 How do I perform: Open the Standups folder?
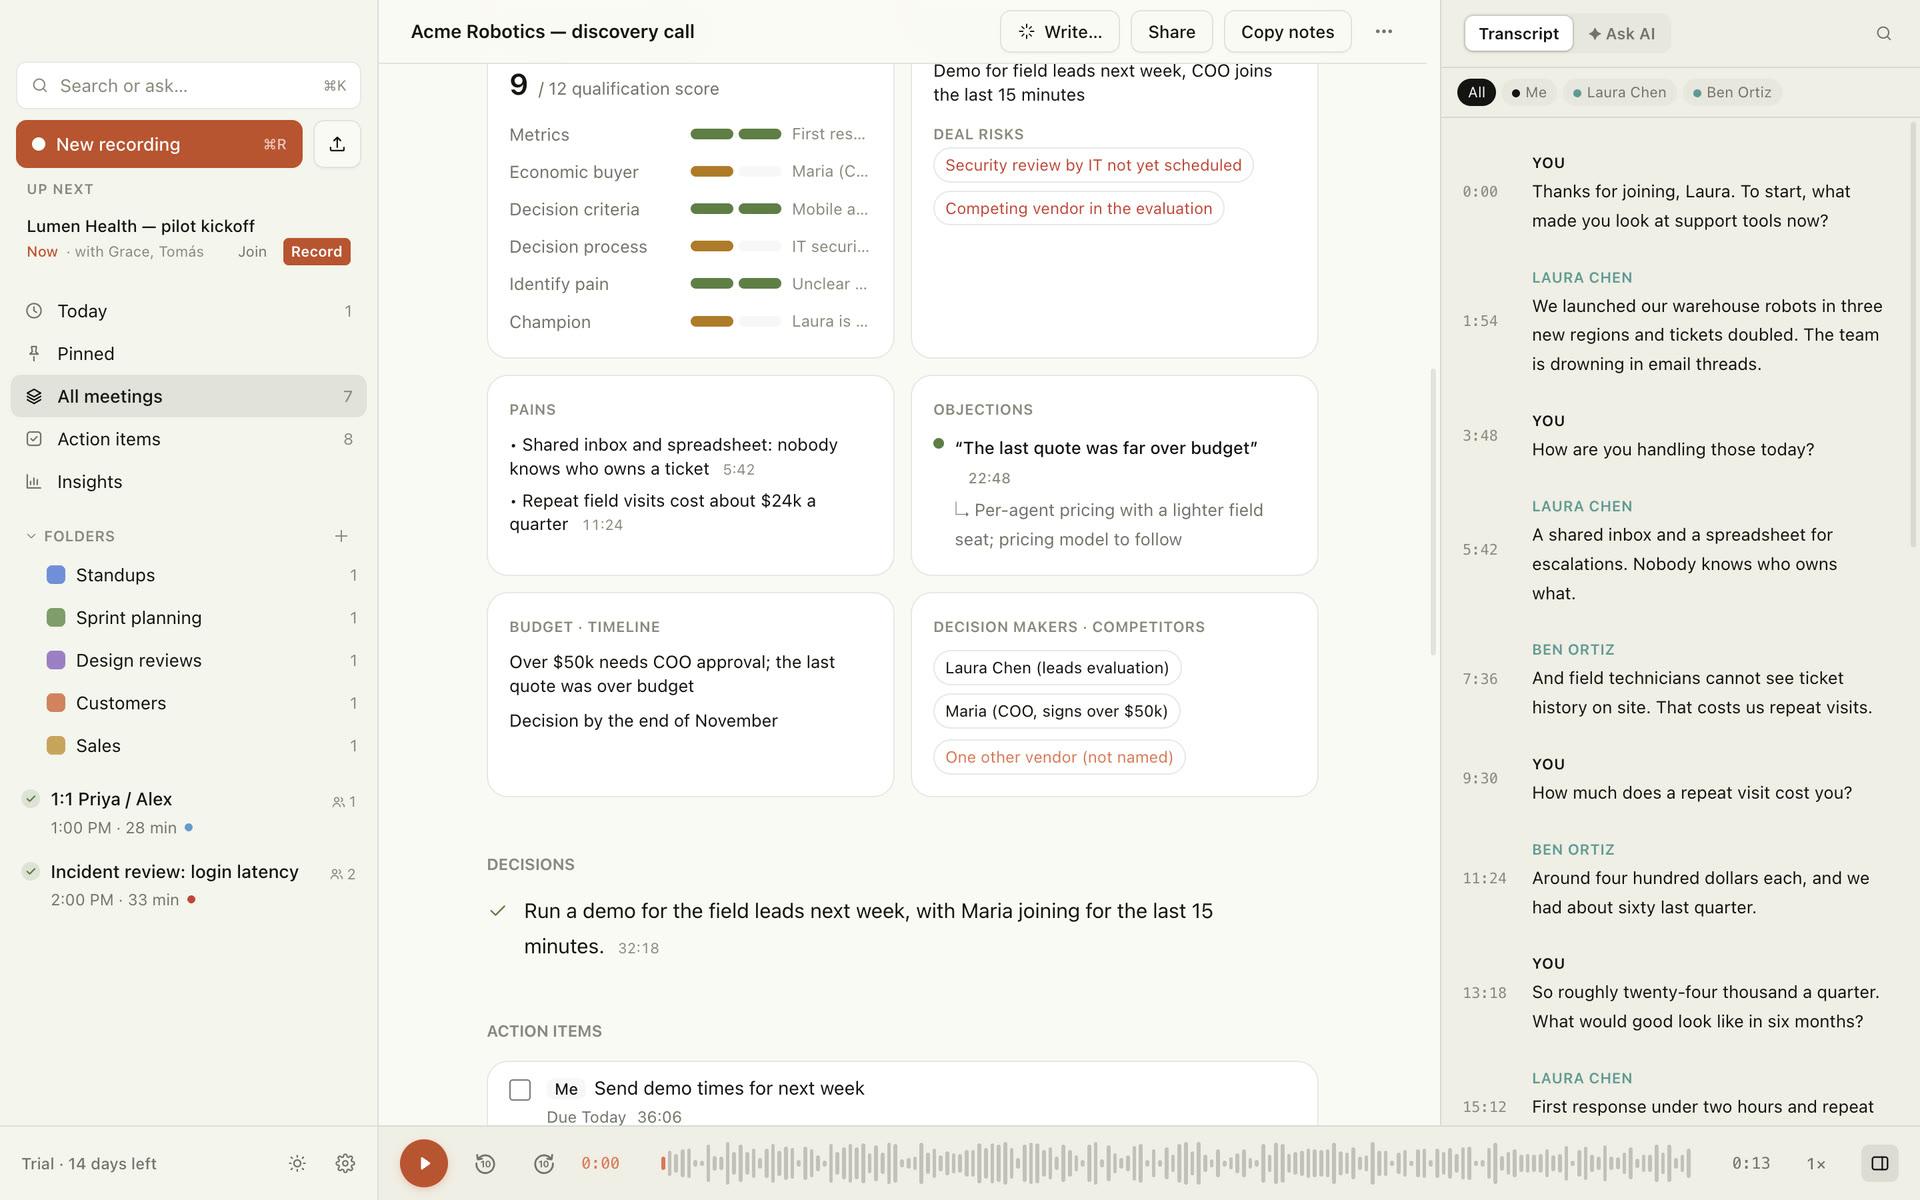click(201, 575)
